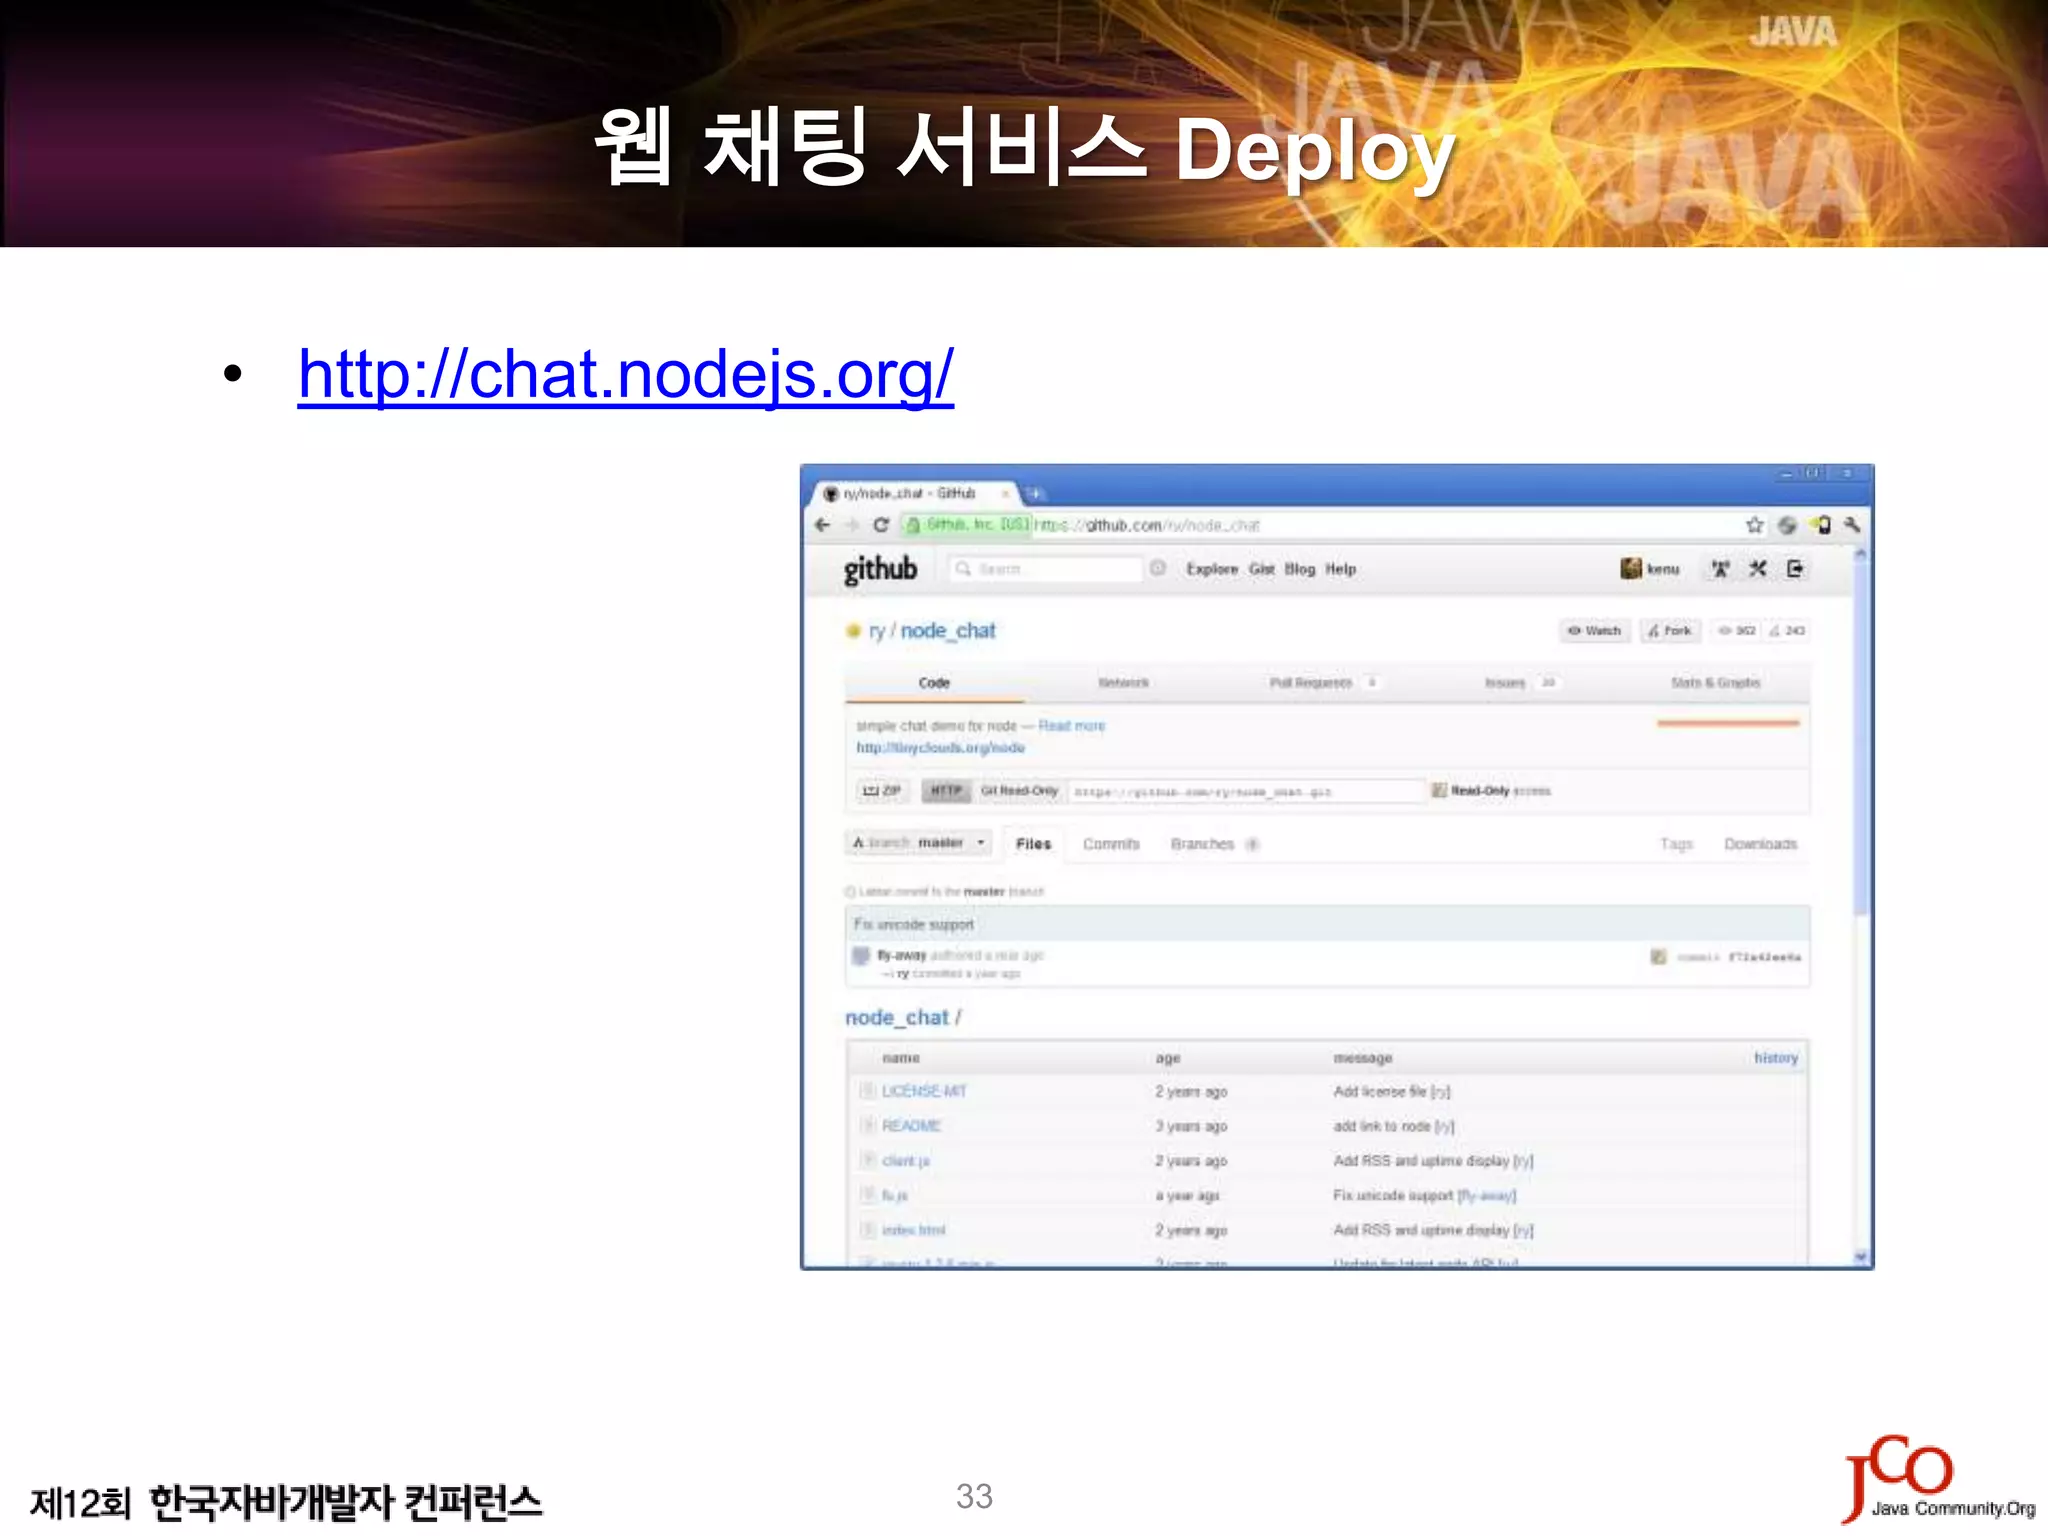Open the Fix unicode support commit
The width and height of the screenshot is (2048, 1536).
coord(914,925)
